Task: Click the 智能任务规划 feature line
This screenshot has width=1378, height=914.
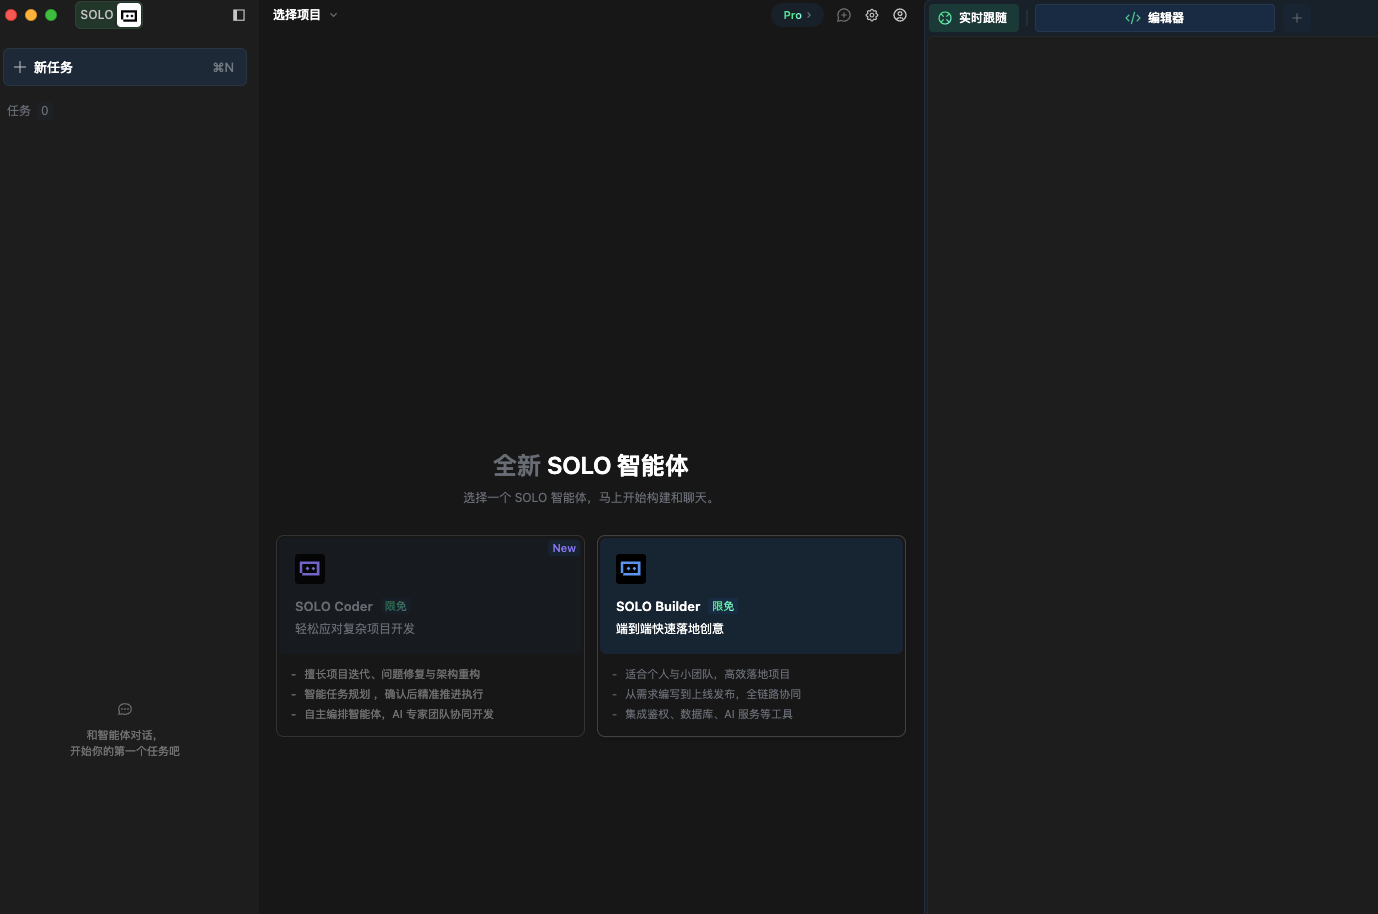Action: 394,694
